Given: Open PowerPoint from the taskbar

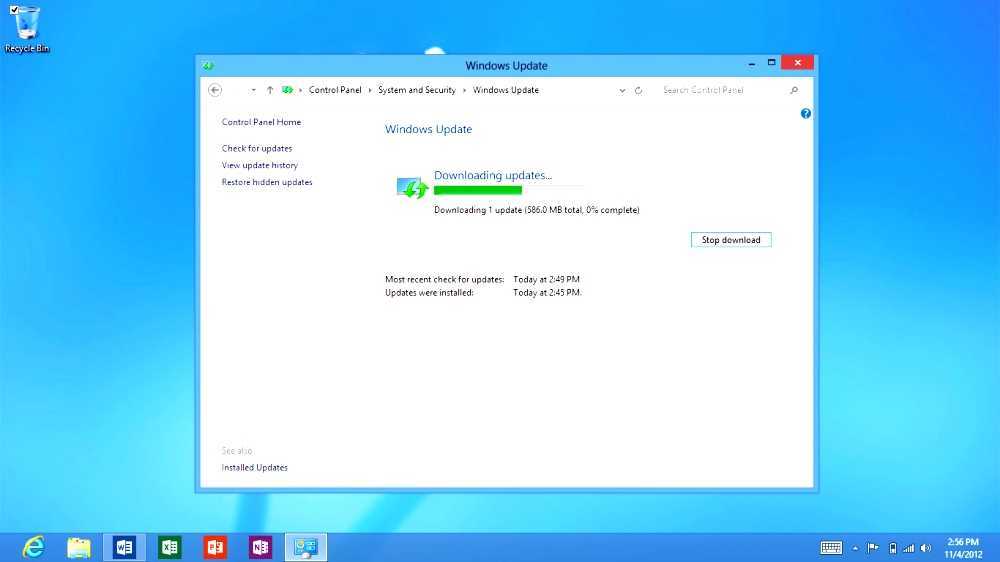Looking at the screenshot, I should click(215, 547).
